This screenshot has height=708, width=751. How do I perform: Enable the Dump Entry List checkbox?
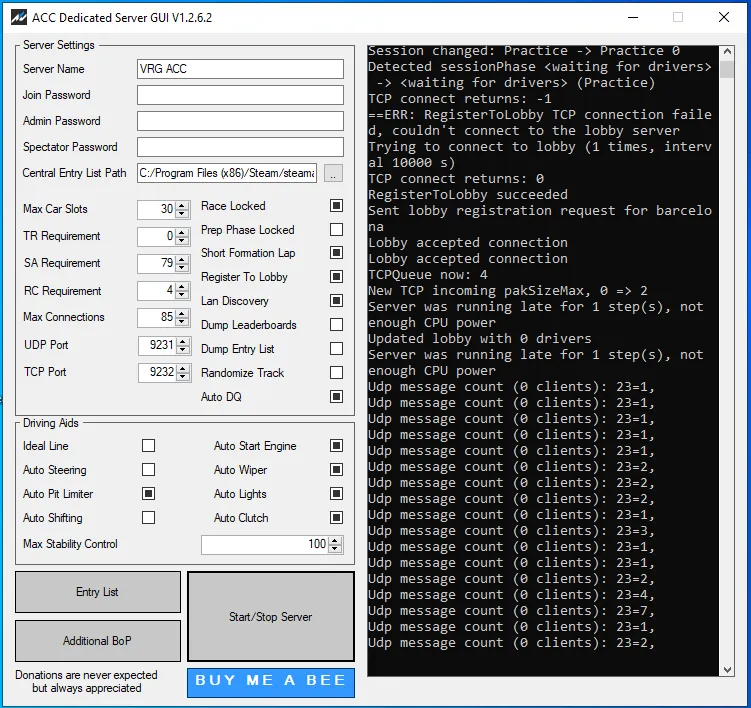pos(337,349)
